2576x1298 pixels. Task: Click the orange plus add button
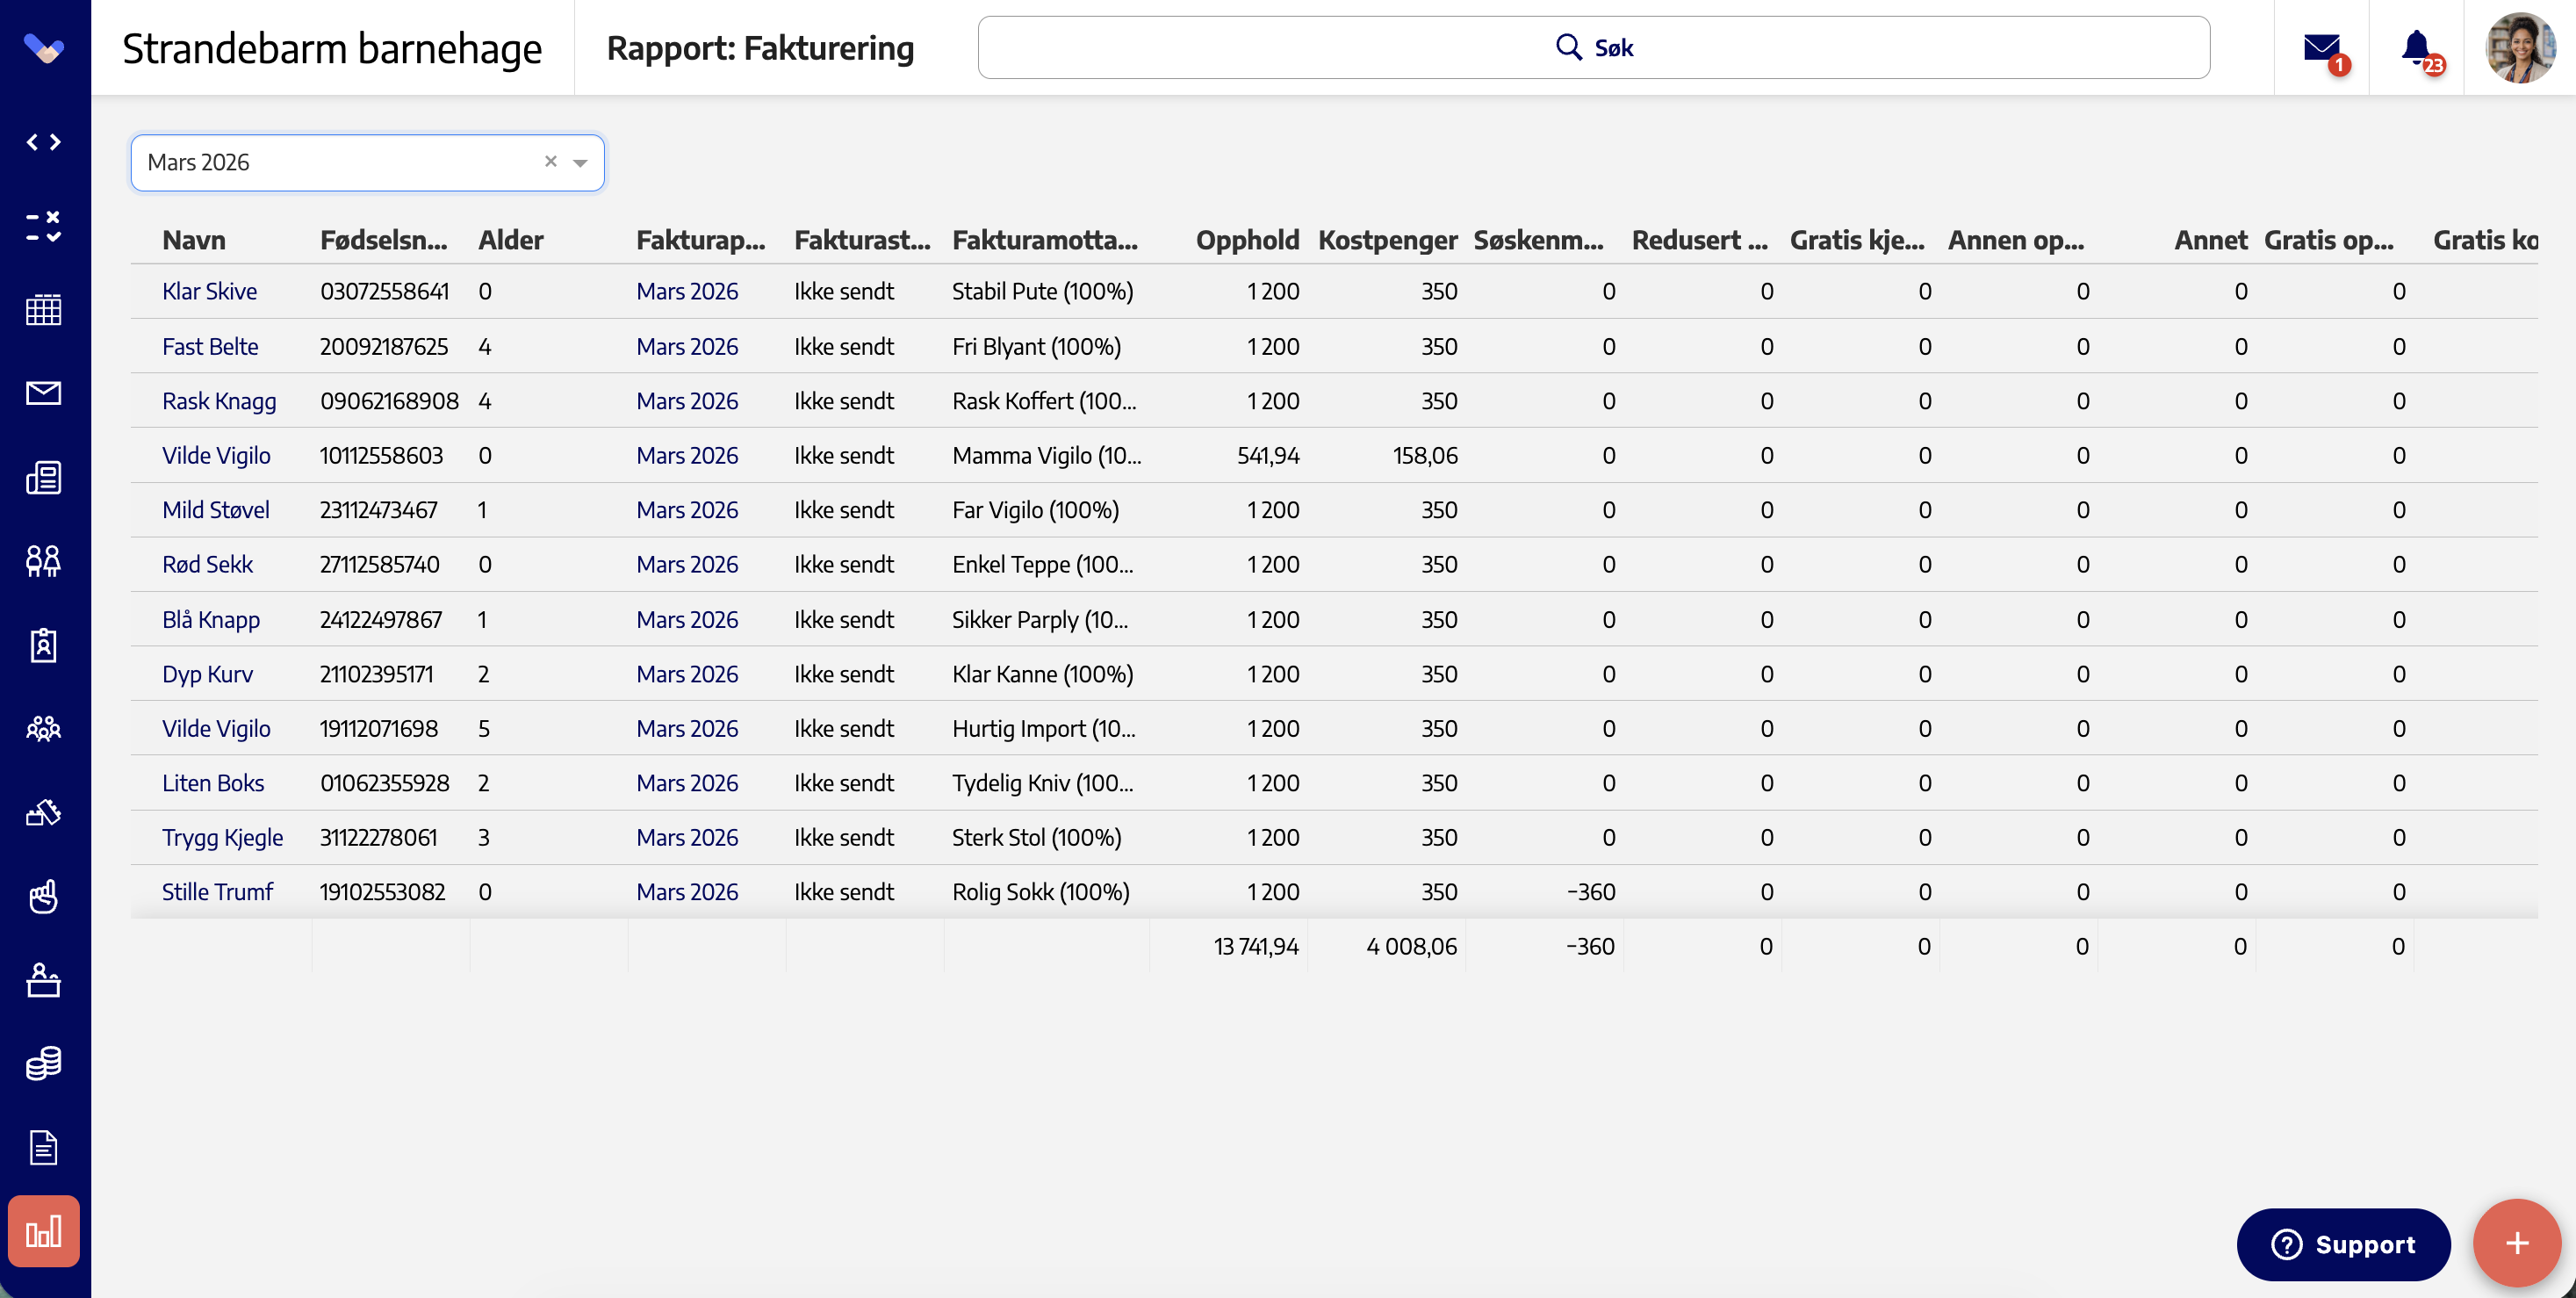pyautogui.click(x=2517, y=1243)
